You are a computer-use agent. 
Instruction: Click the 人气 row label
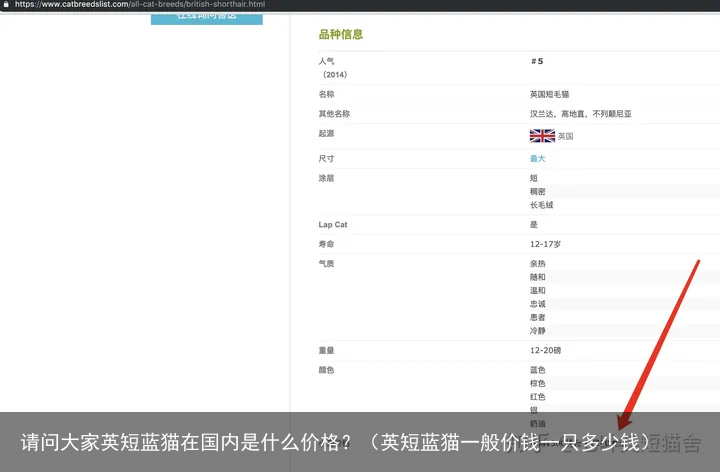326,61
